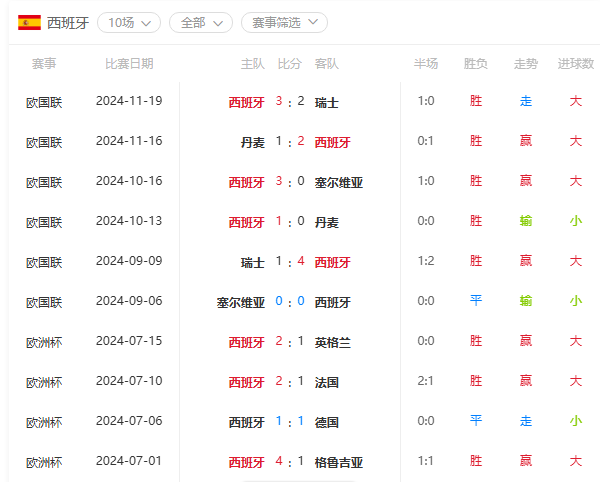
Task: Open the 全部 filter dropdown
Action: coord(201,23)
